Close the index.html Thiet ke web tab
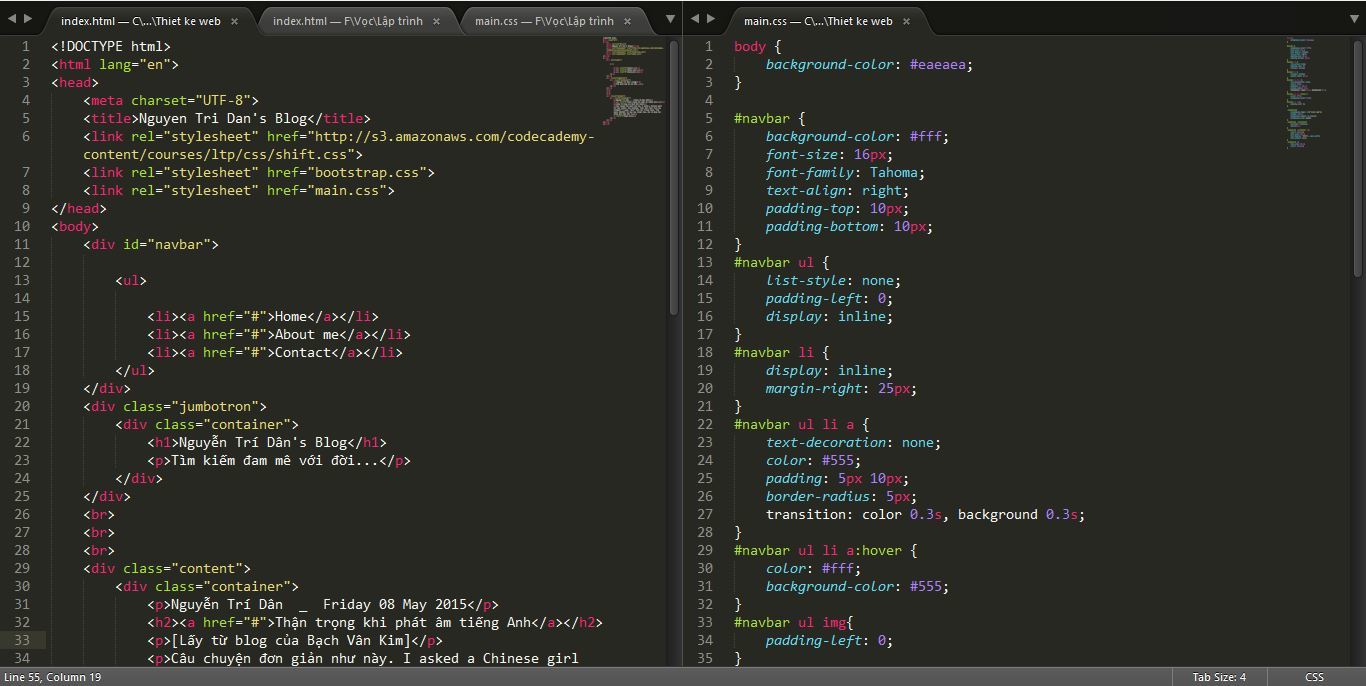Viewport: 1366px width, 686px height. click(x=234, y=21)
